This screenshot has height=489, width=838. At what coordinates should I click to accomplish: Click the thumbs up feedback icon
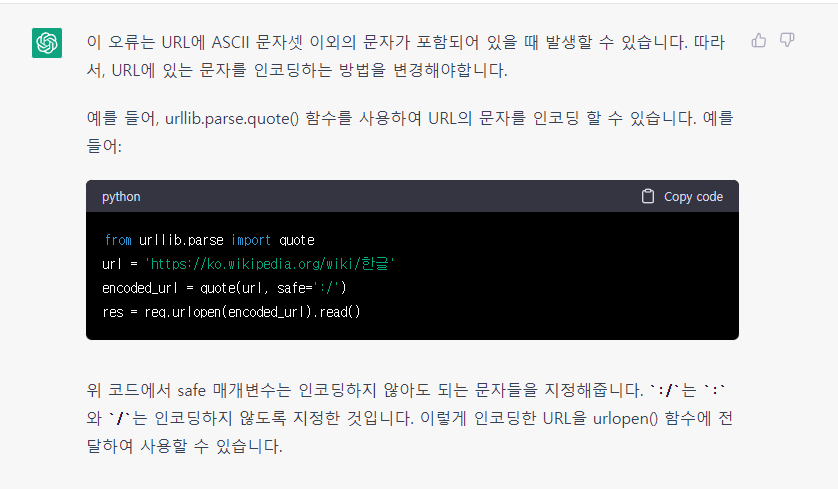coord(758,40)
